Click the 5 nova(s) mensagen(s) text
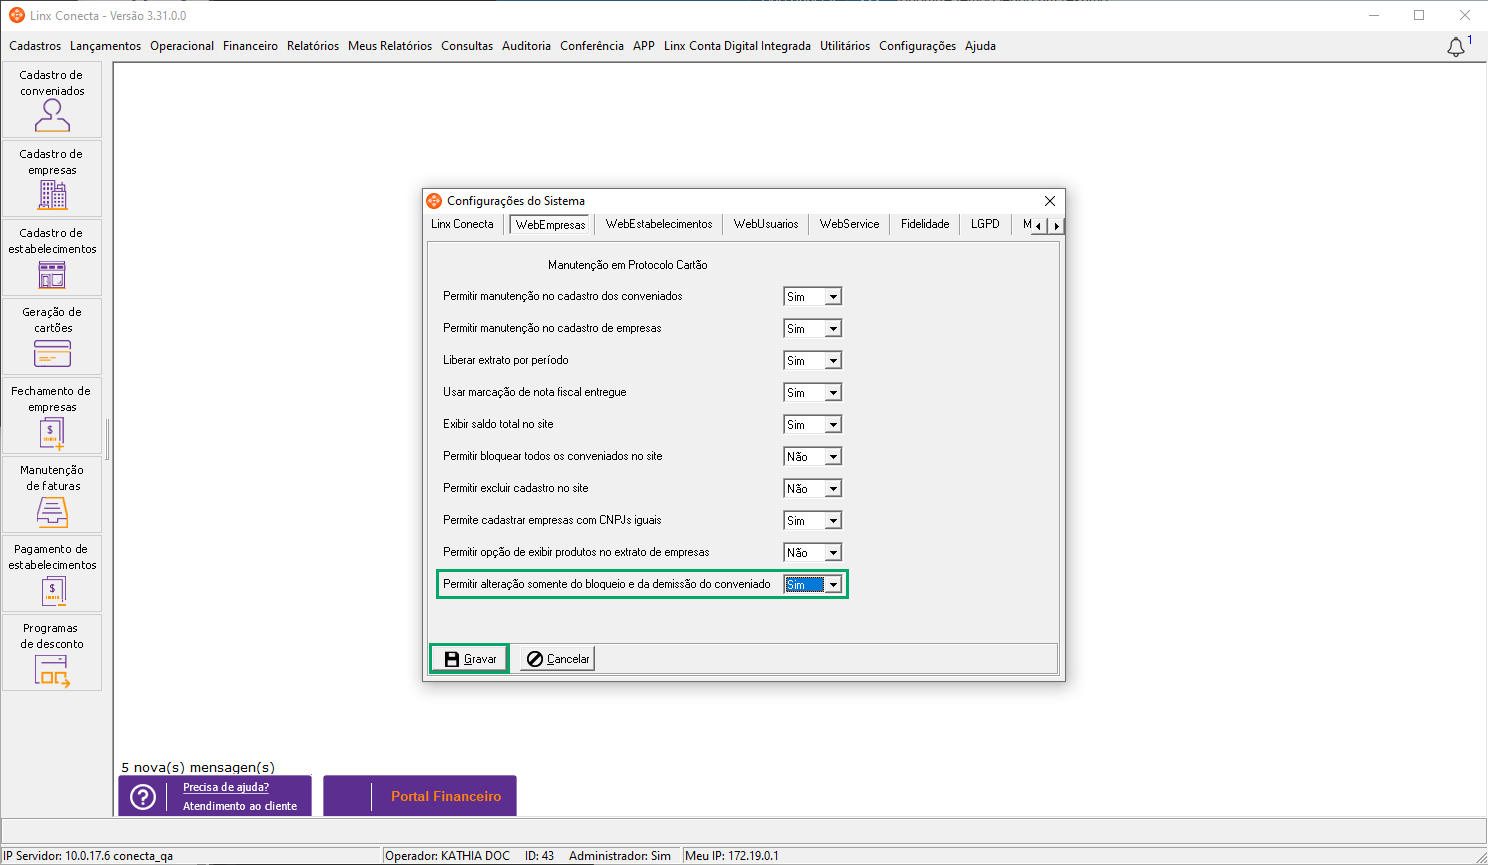The width and height of the screenshot is (1488, 865). (198, 767)
